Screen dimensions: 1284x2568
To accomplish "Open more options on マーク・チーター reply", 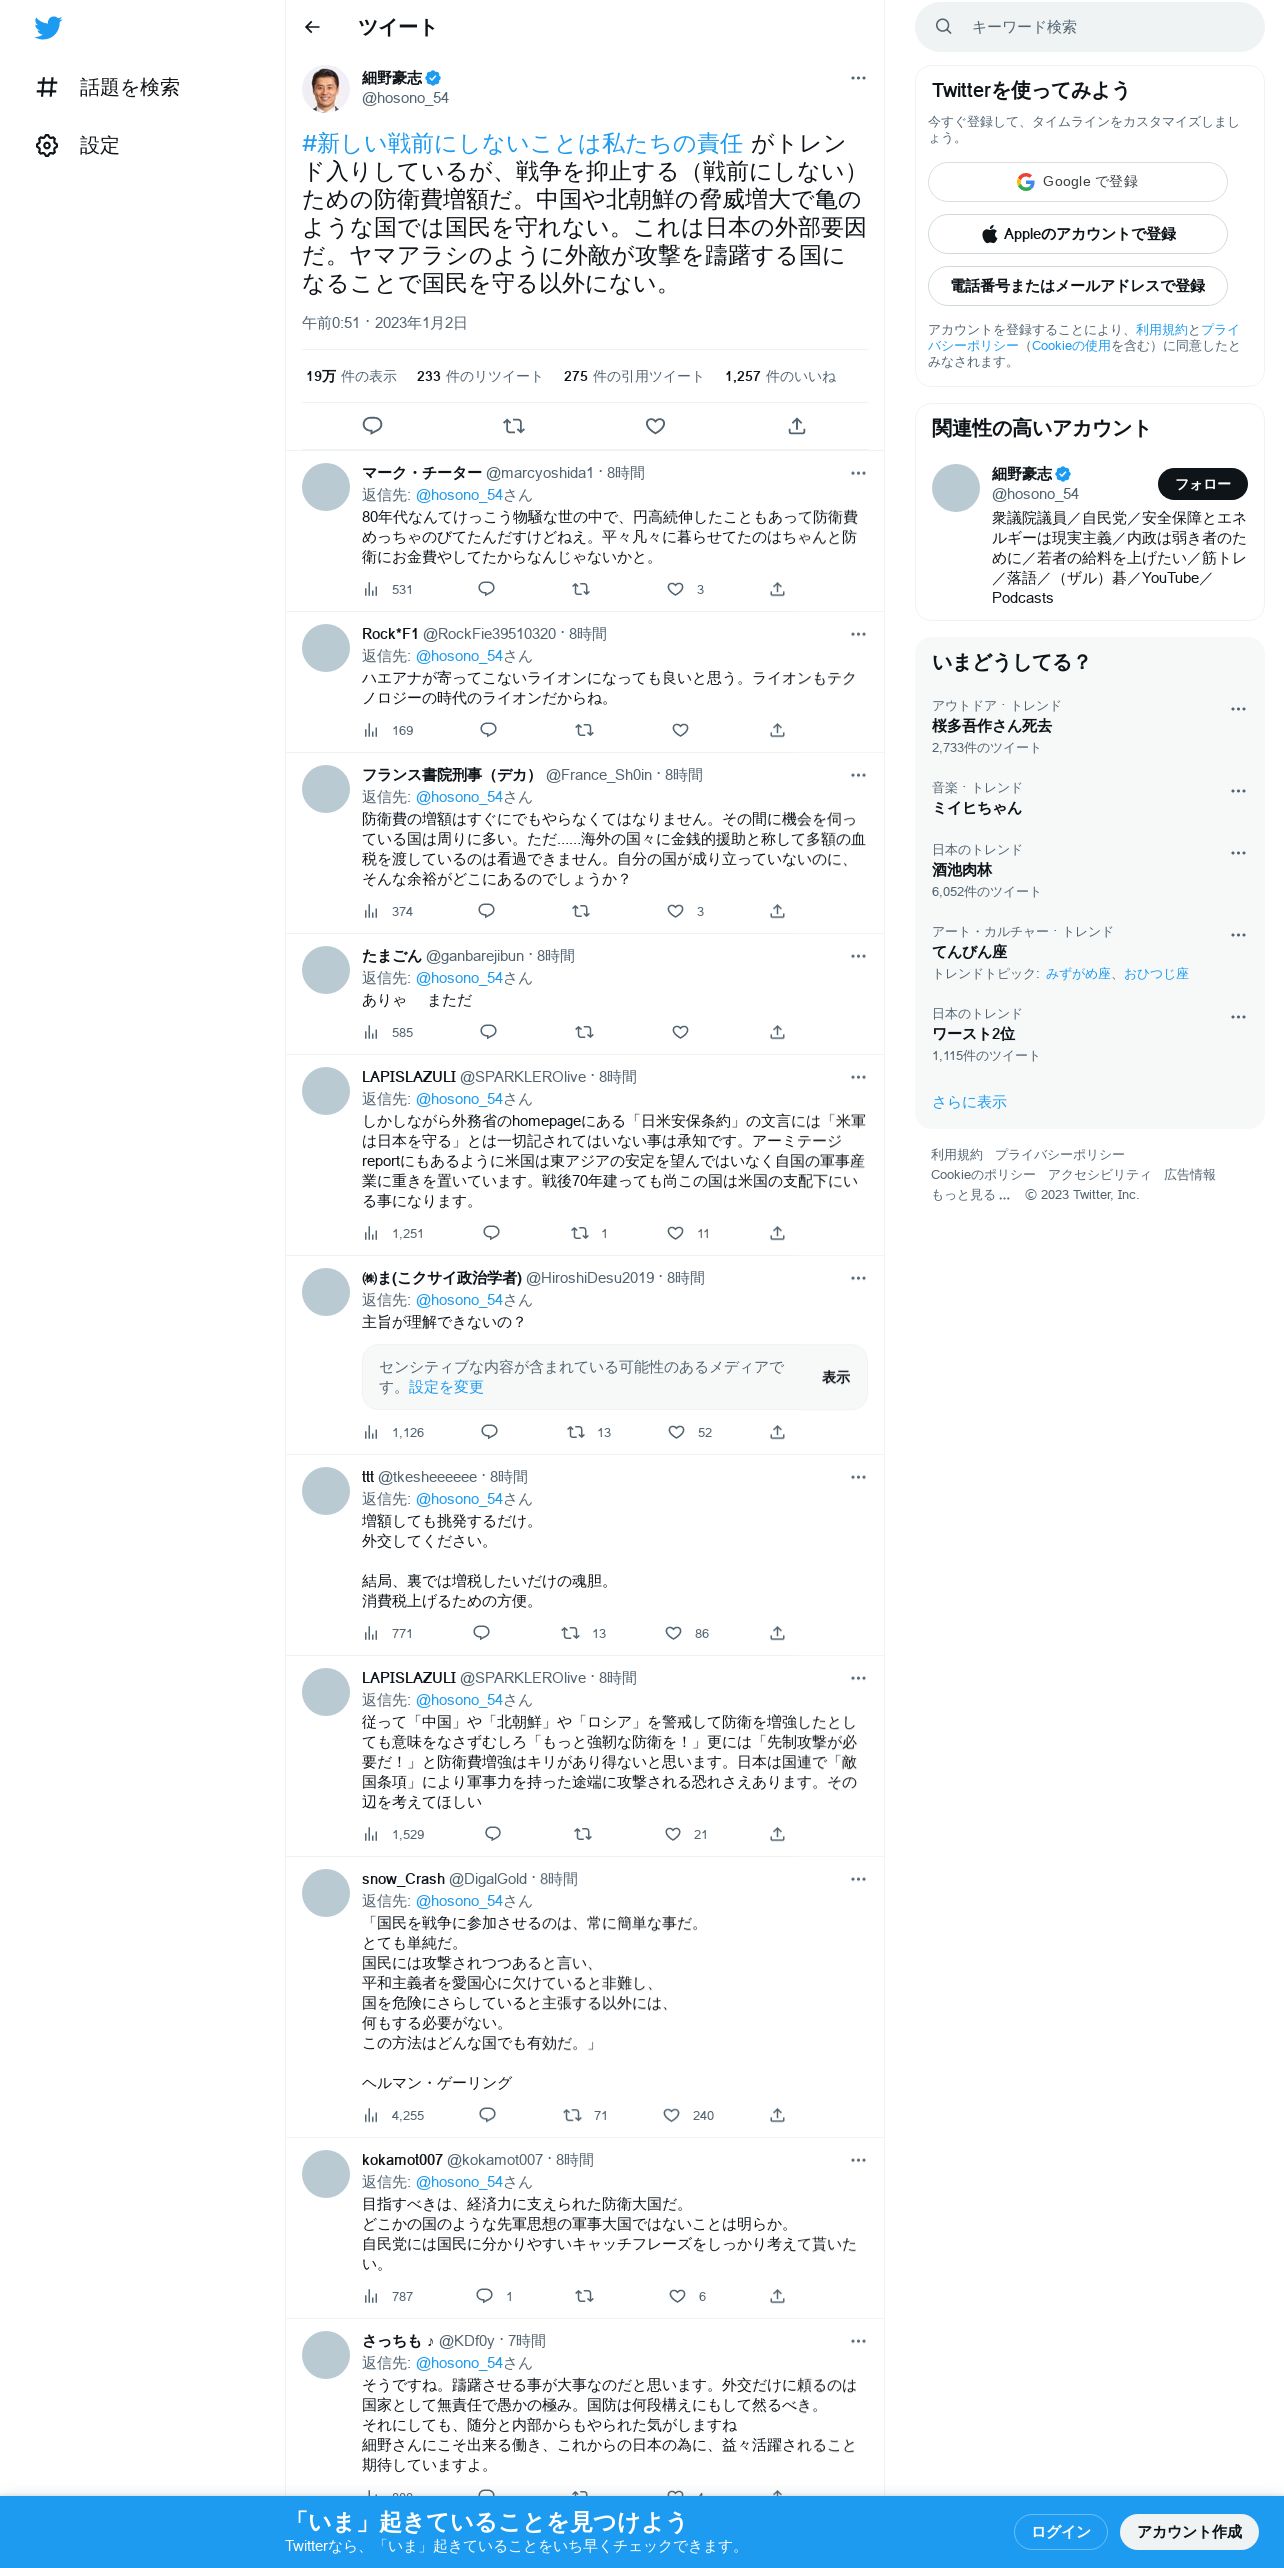I will click(x=858, y=473).
